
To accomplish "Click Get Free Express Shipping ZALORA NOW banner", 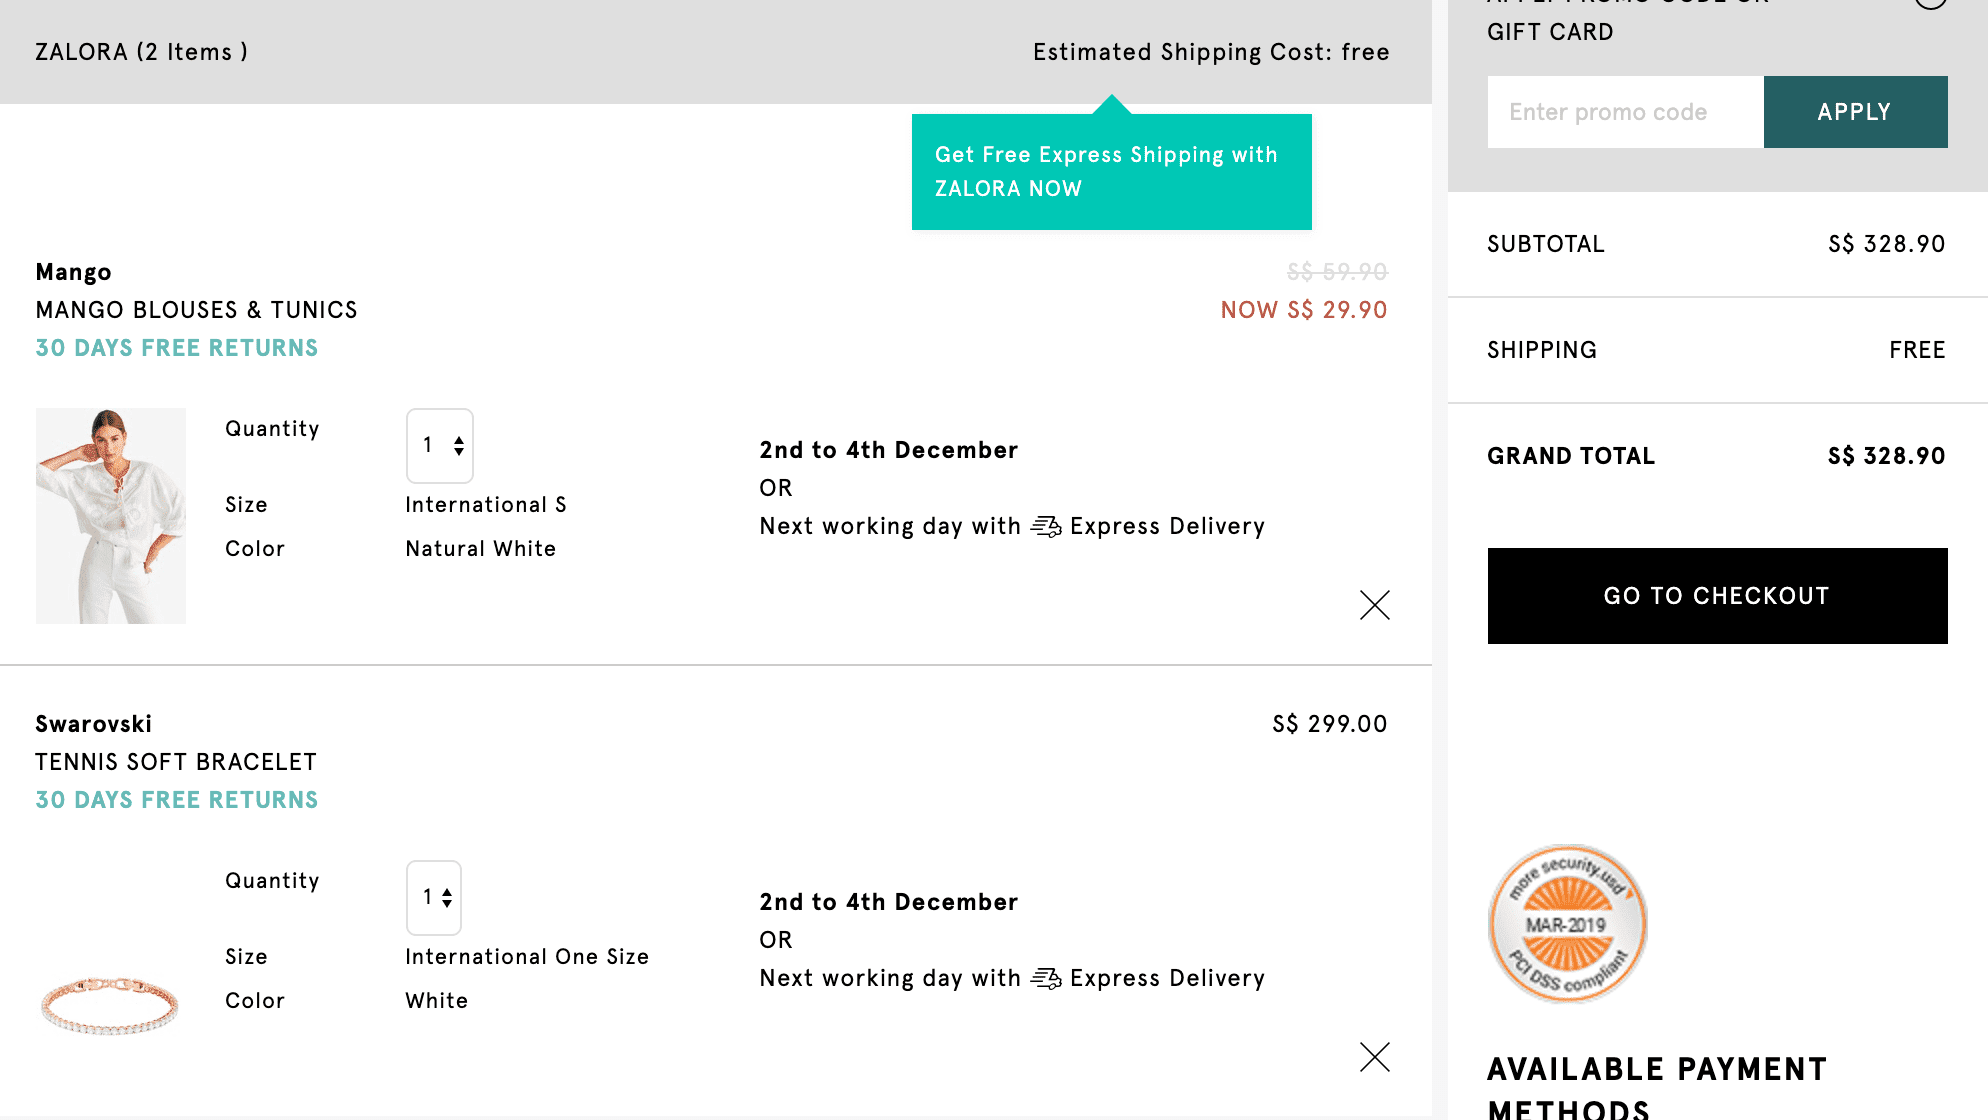I will 1112,172.
